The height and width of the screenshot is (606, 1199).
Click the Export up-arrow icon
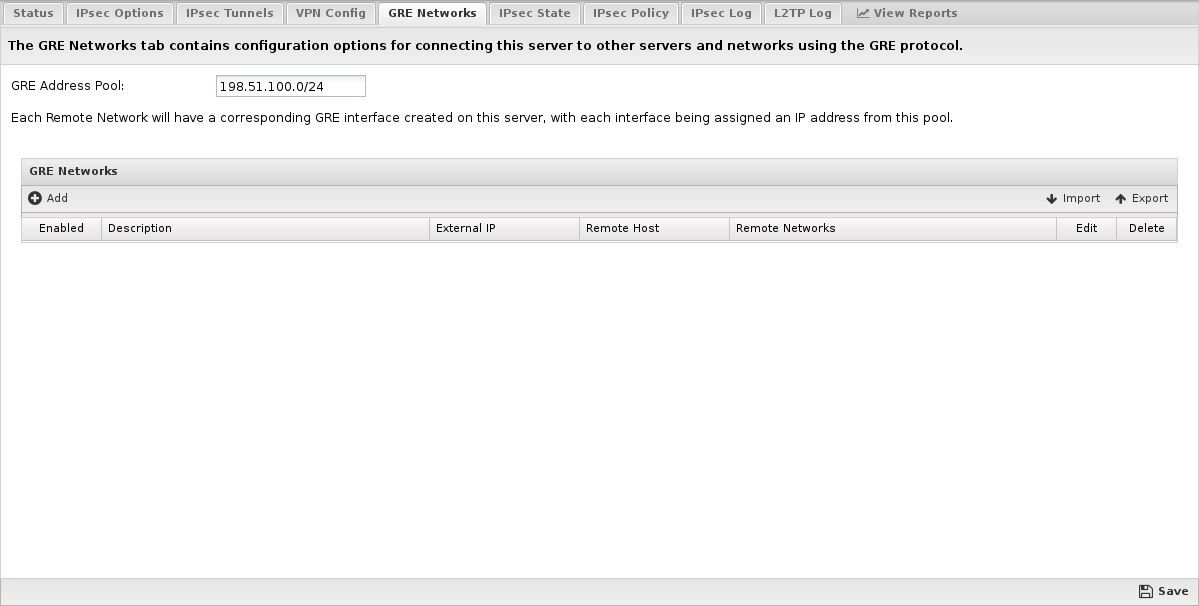(x=1121, y=199)
